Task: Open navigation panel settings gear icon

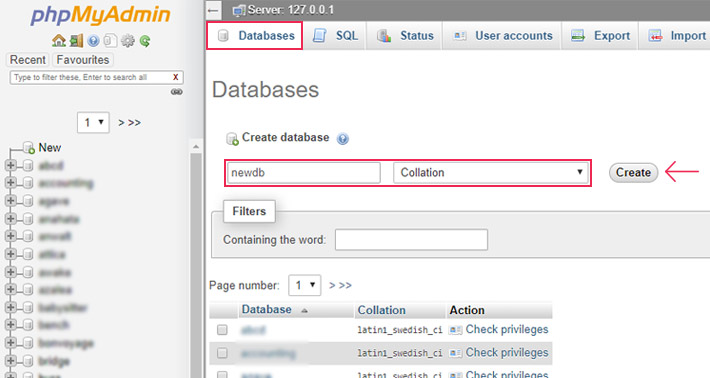Action: coord(128,41)
